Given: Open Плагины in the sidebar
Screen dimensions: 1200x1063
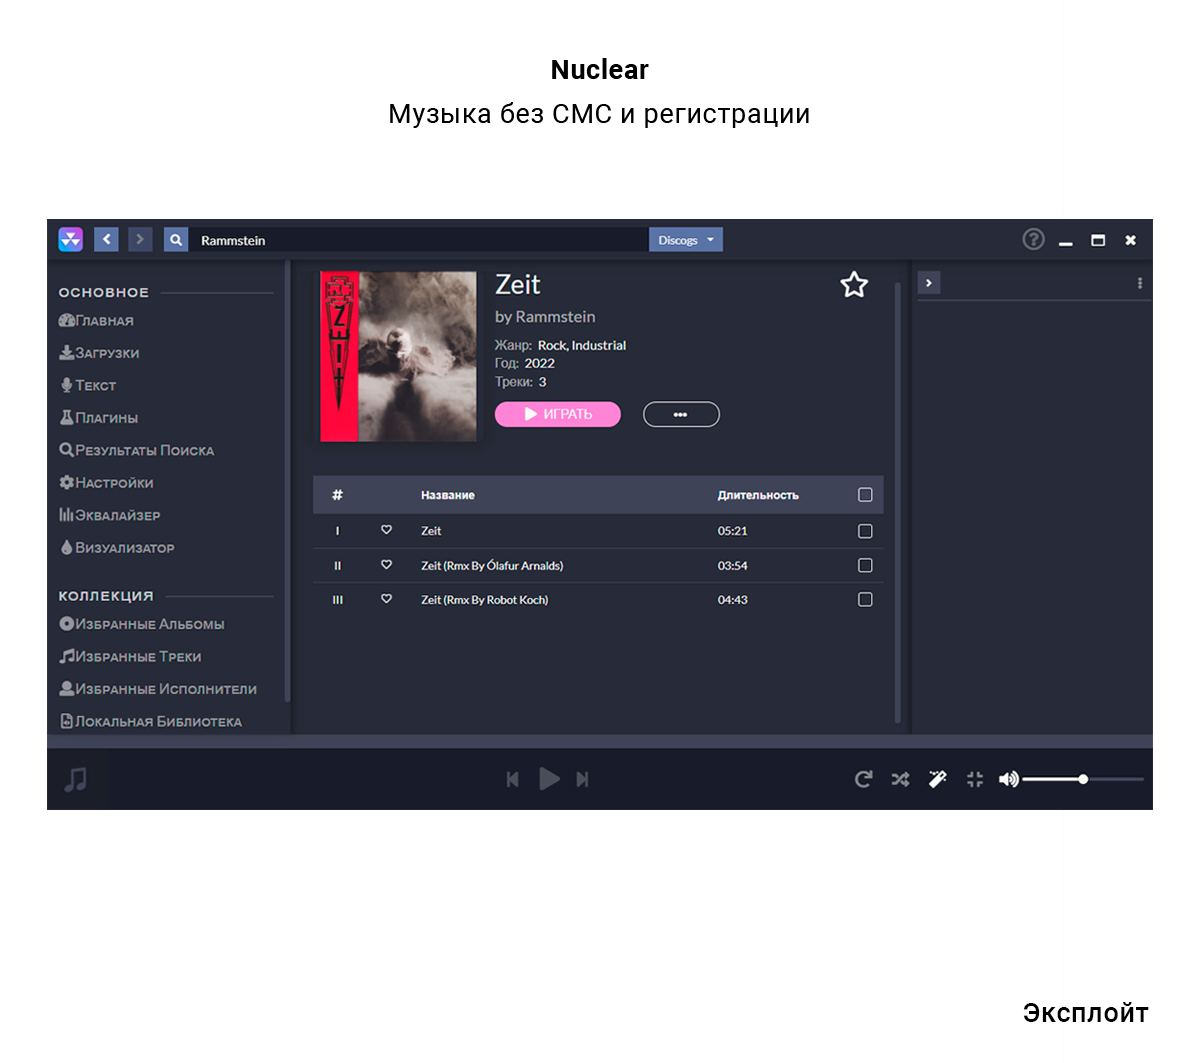Looking at the screenshot, I should coord(98,418).
